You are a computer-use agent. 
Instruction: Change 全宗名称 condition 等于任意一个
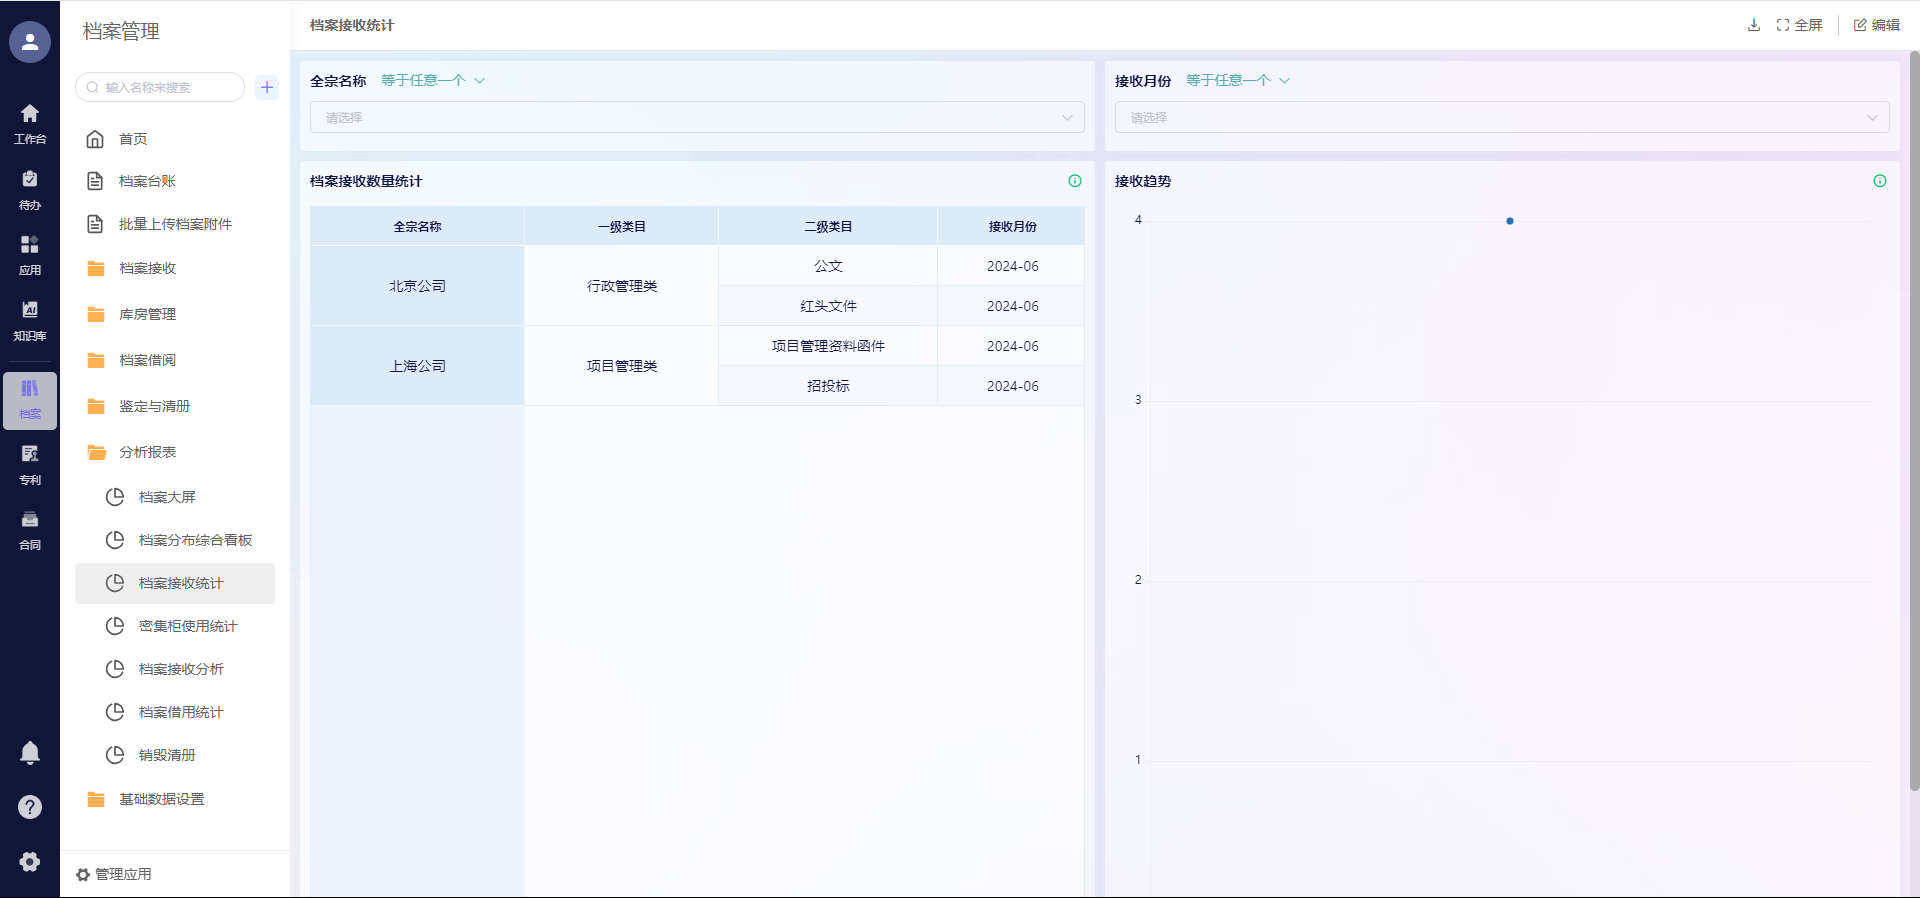[432, 80]
